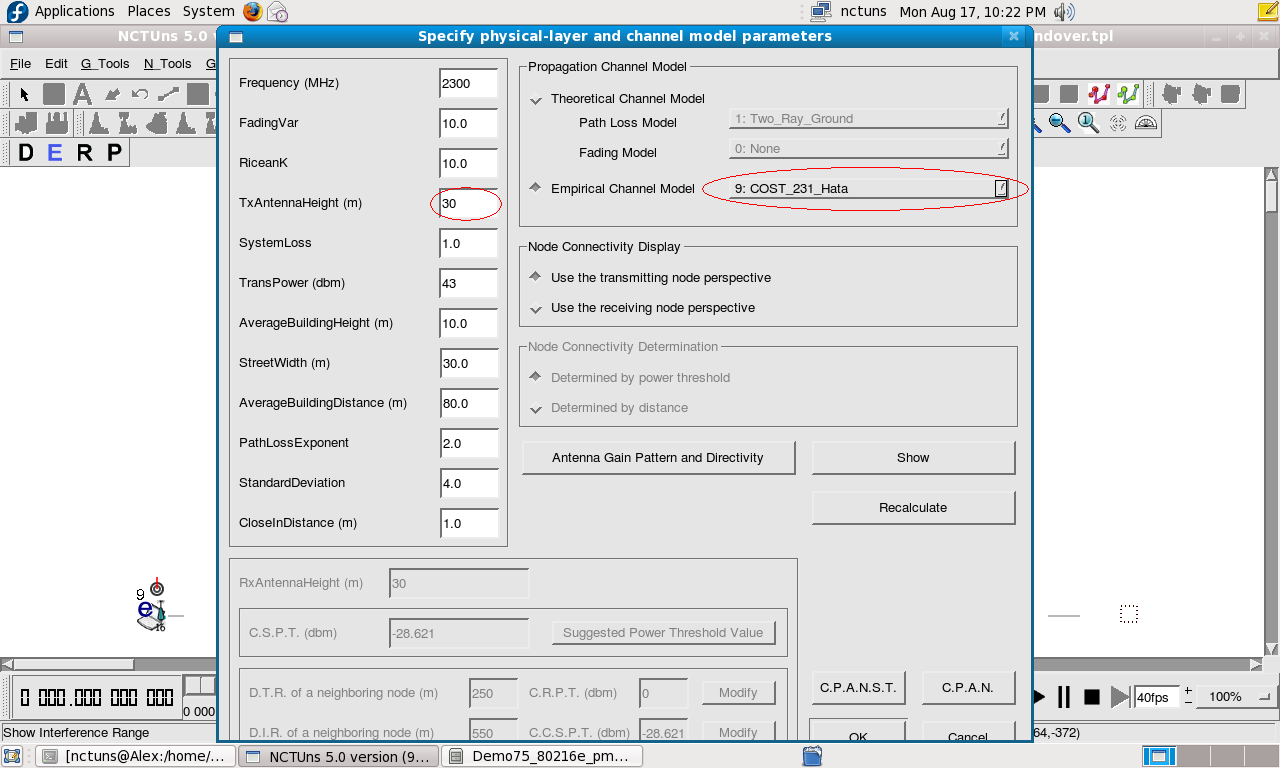The image size is (1280, 768).
Task: Click Modify button for C.R.P.T.
Action: click(738, 693)
